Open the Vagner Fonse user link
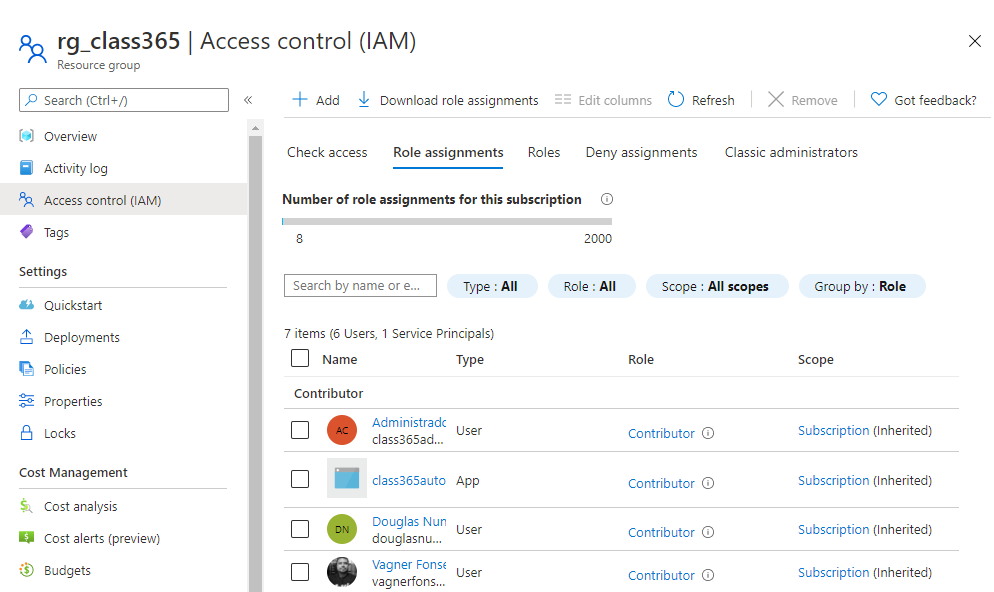This screenshot has height=592, width=994. pyautogui.click(x=409, y=564)
